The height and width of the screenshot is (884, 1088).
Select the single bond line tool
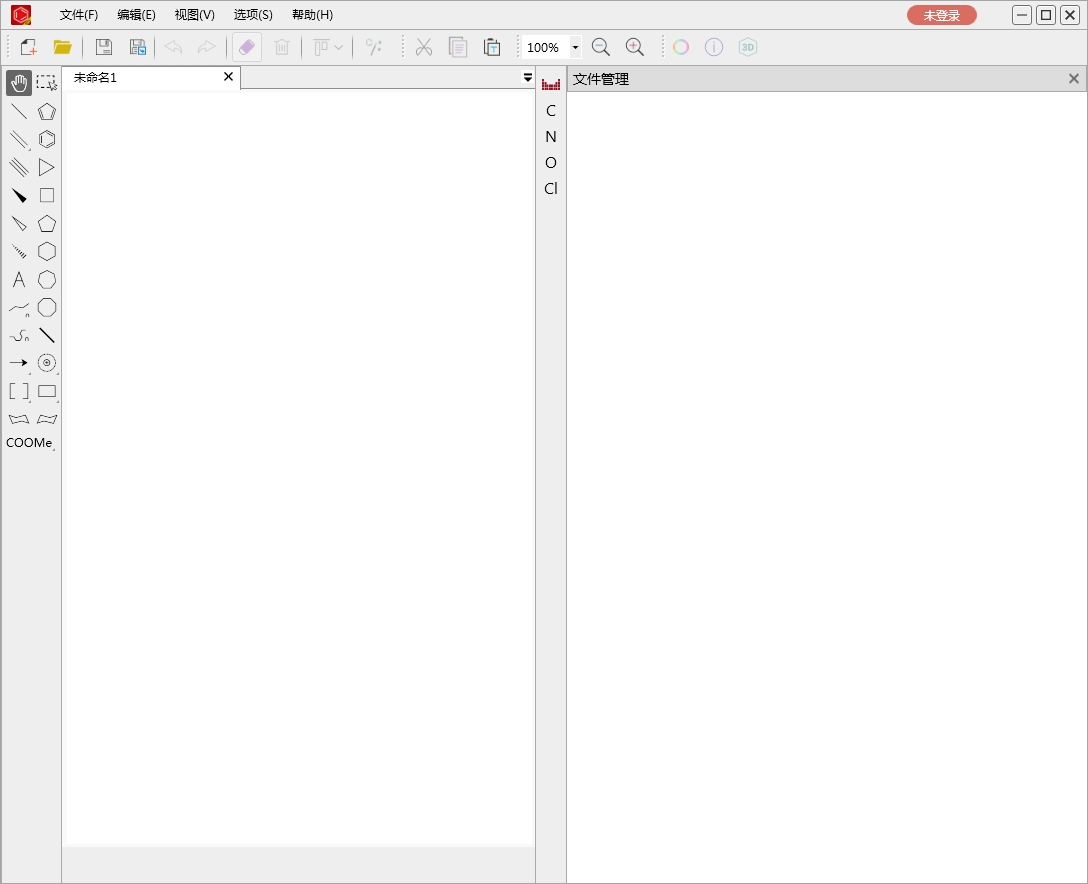pos(19,112)
